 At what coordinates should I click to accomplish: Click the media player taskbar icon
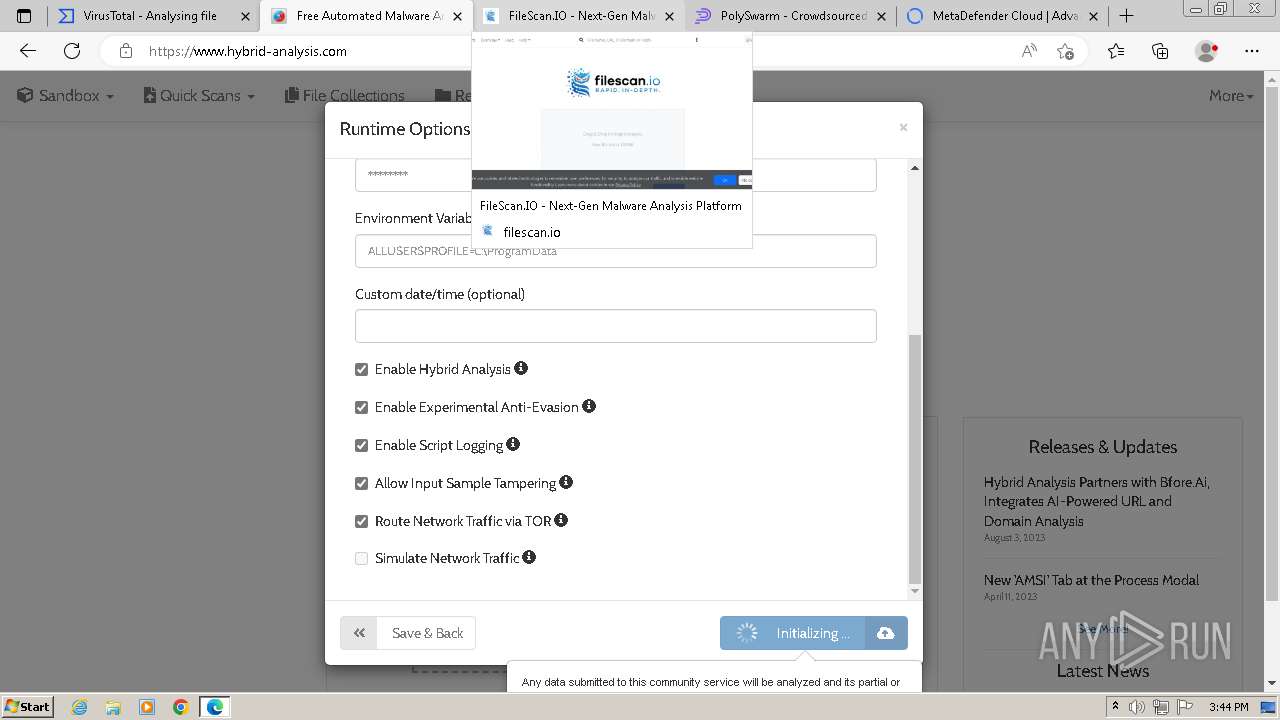pyautogui.click(x=147, y=707)
